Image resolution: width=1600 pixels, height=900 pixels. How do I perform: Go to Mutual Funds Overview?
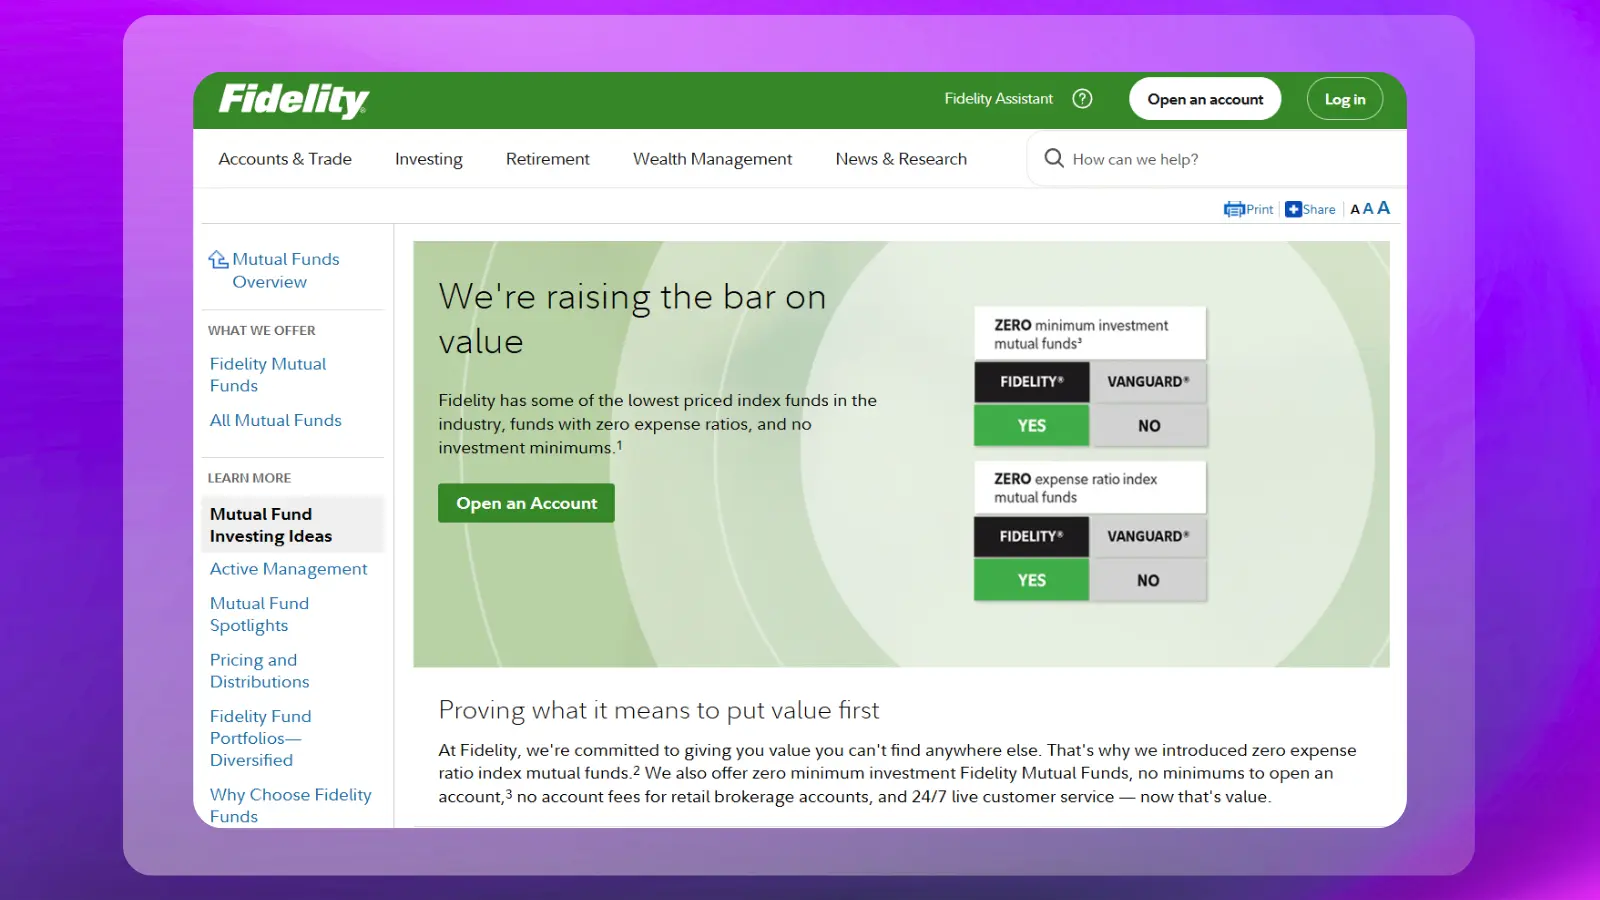285,270
